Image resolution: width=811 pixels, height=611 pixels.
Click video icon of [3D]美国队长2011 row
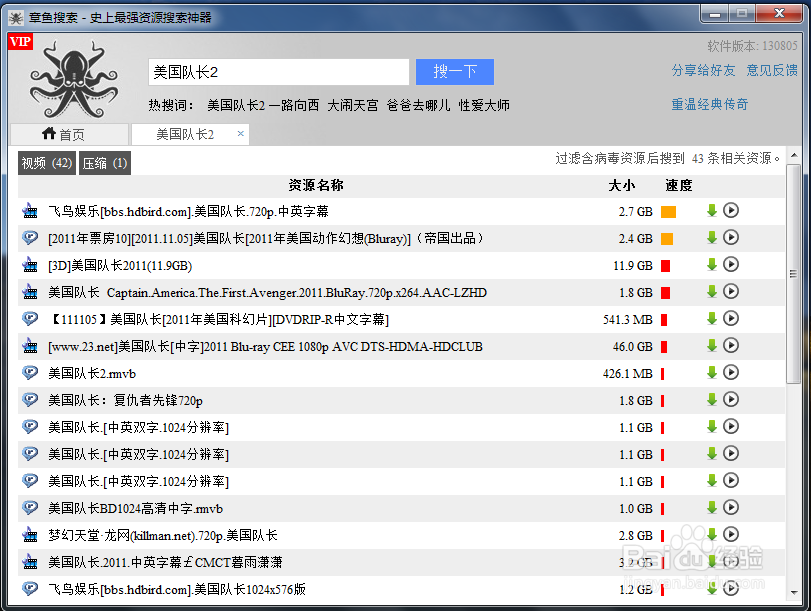click(x=30, y=265)
